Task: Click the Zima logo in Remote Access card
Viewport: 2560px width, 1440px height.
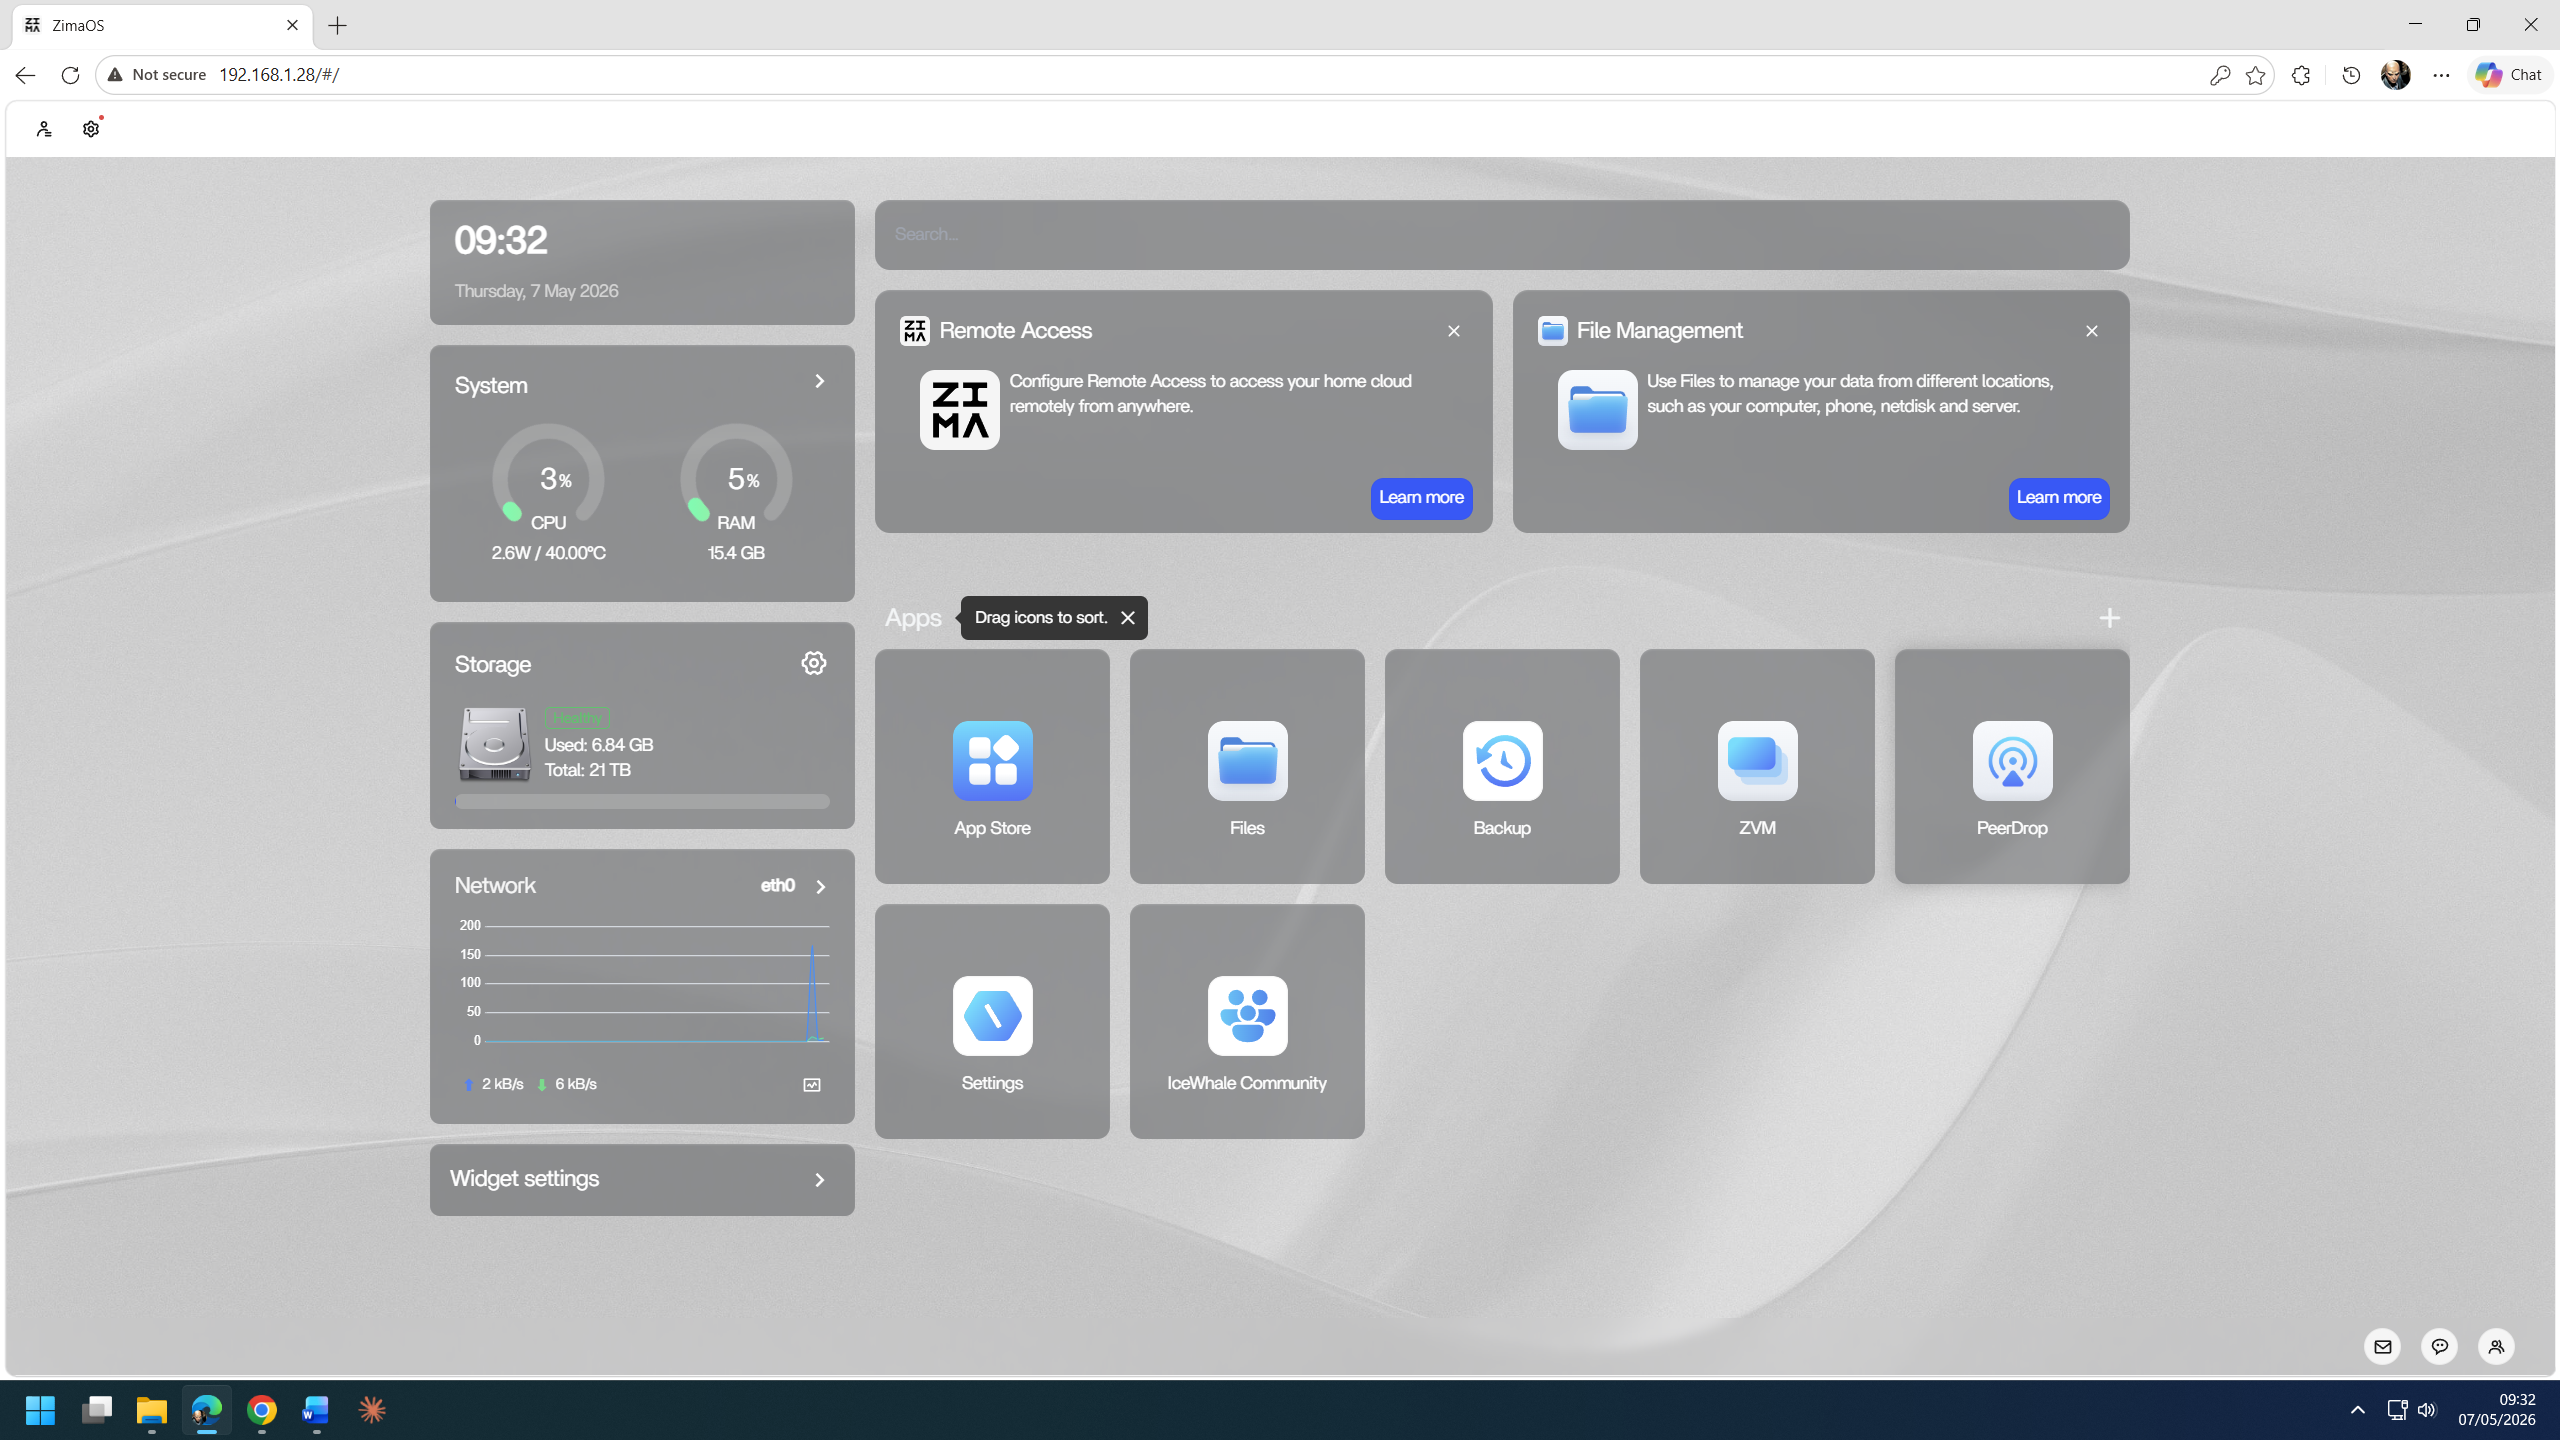Action: point(959,410)
